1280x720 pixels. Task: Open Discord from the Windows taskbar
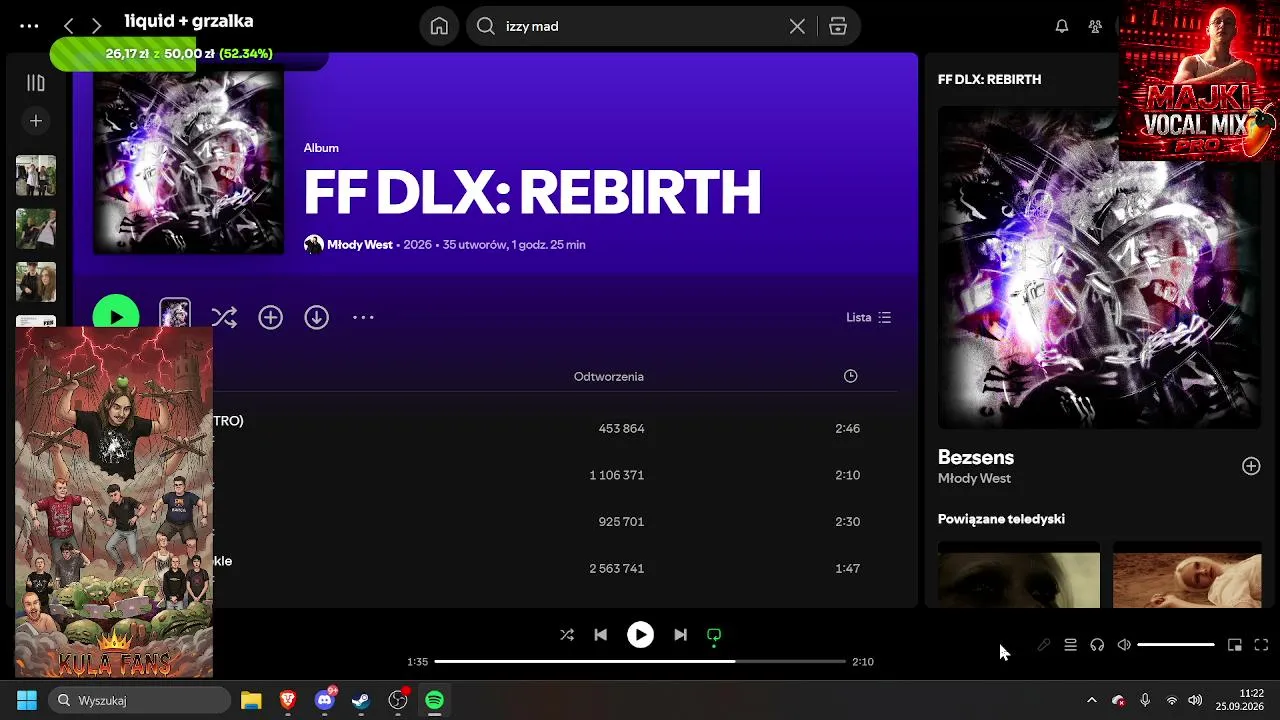click(x=325, y=700)
